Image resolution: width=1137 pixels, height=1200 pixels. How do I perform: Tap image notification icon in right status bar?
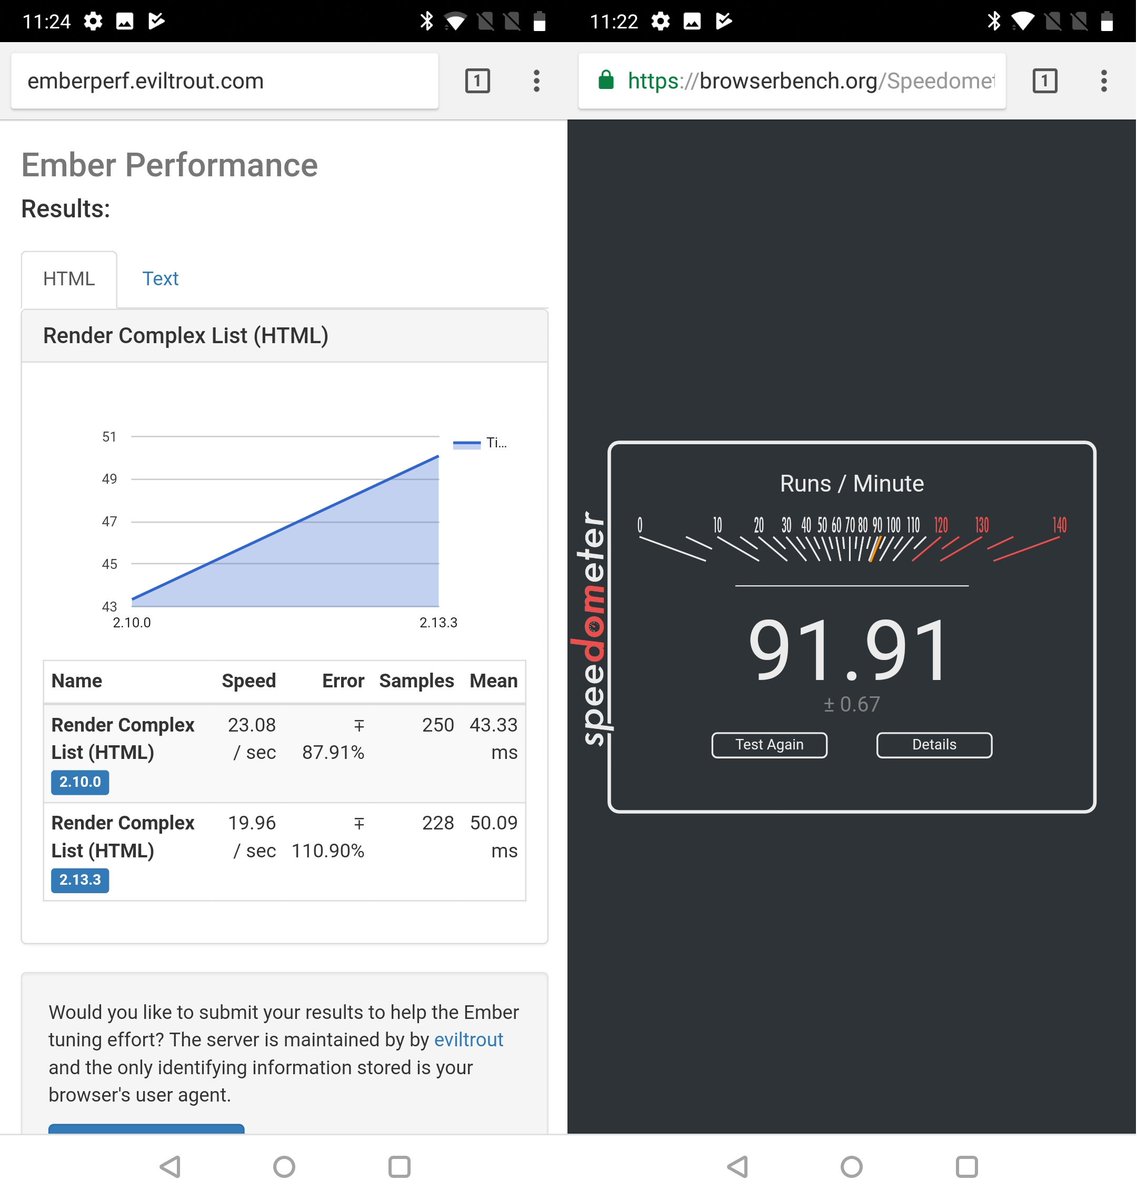(x=692, y=21)
